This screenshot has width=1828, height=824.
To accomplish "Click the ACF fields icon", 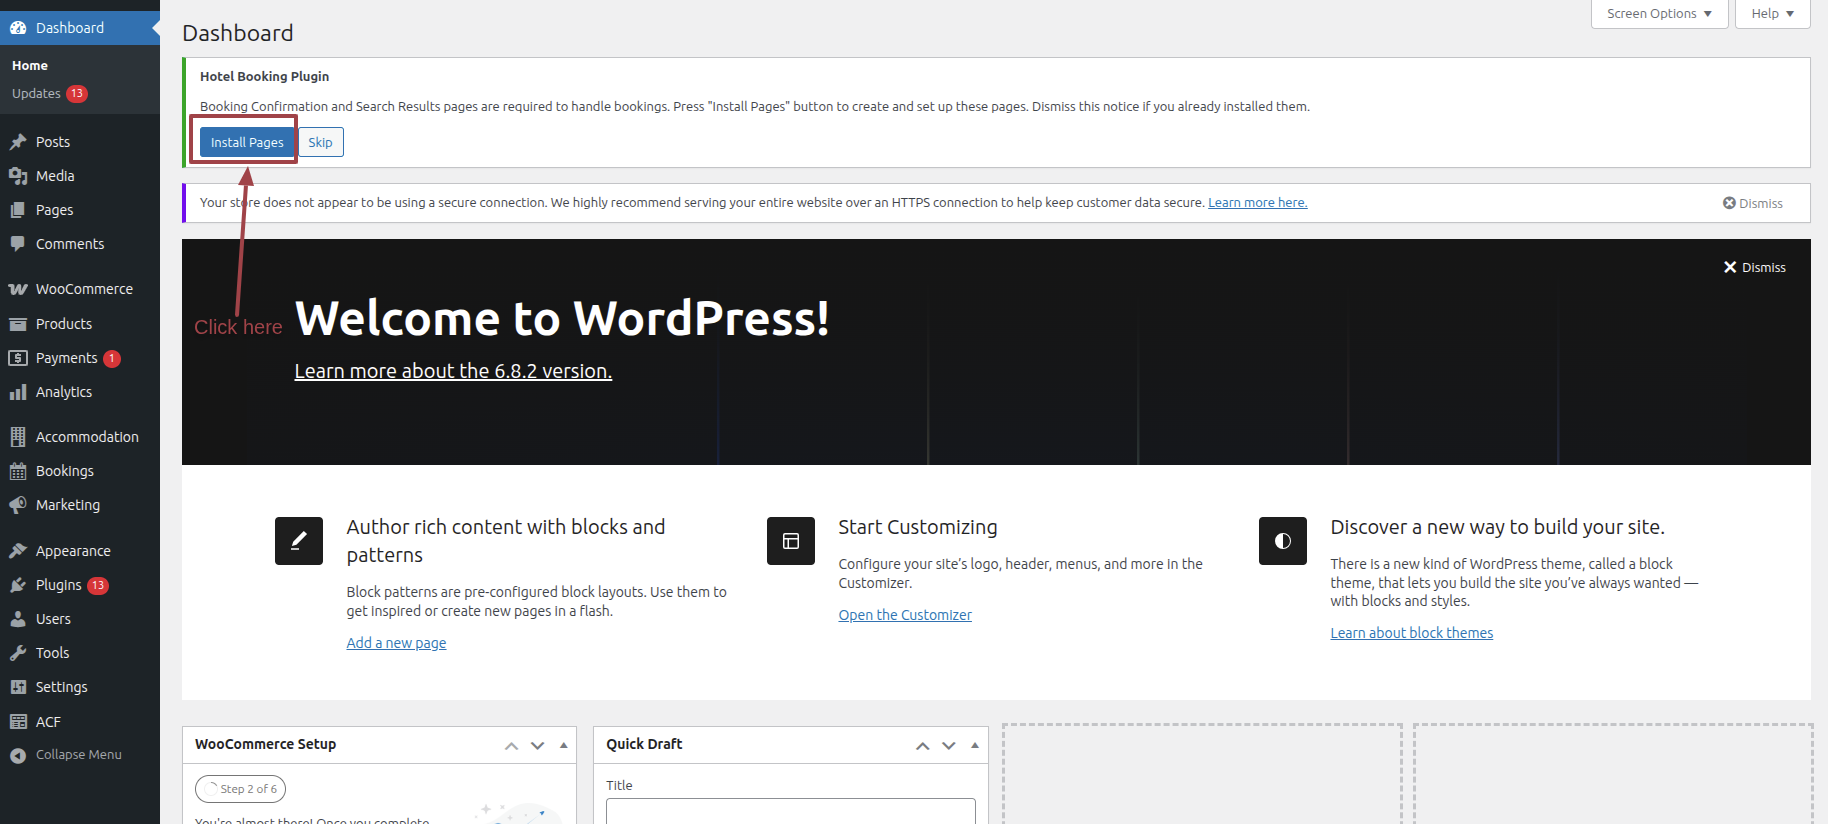I will point(18,722).
